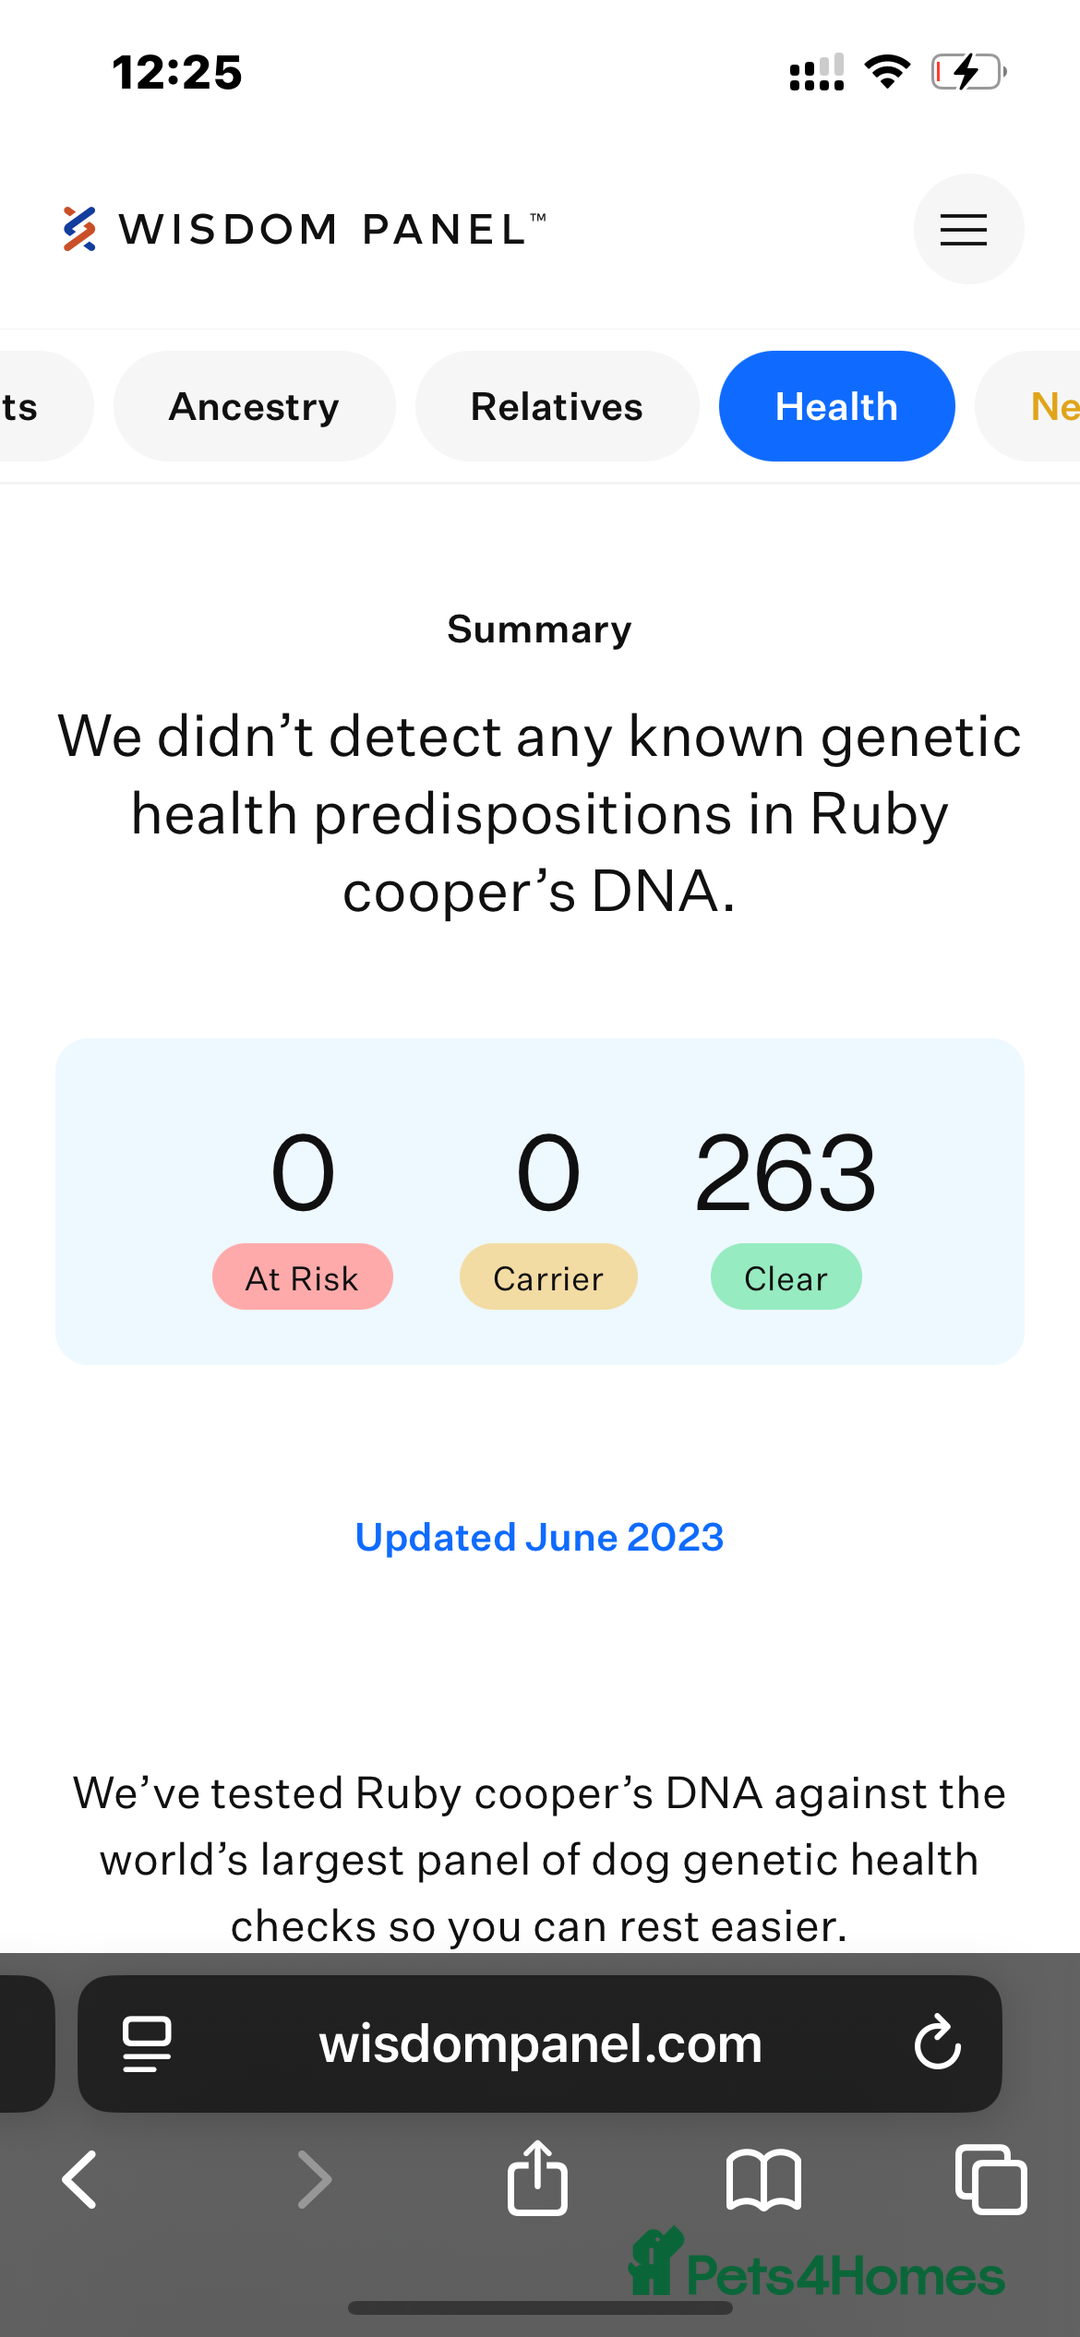Image resolution: width=1080 pixels, height=2337 pixels.
Task: Tap the wisdompanel.com address field
Action: [x=540, y=2043]
